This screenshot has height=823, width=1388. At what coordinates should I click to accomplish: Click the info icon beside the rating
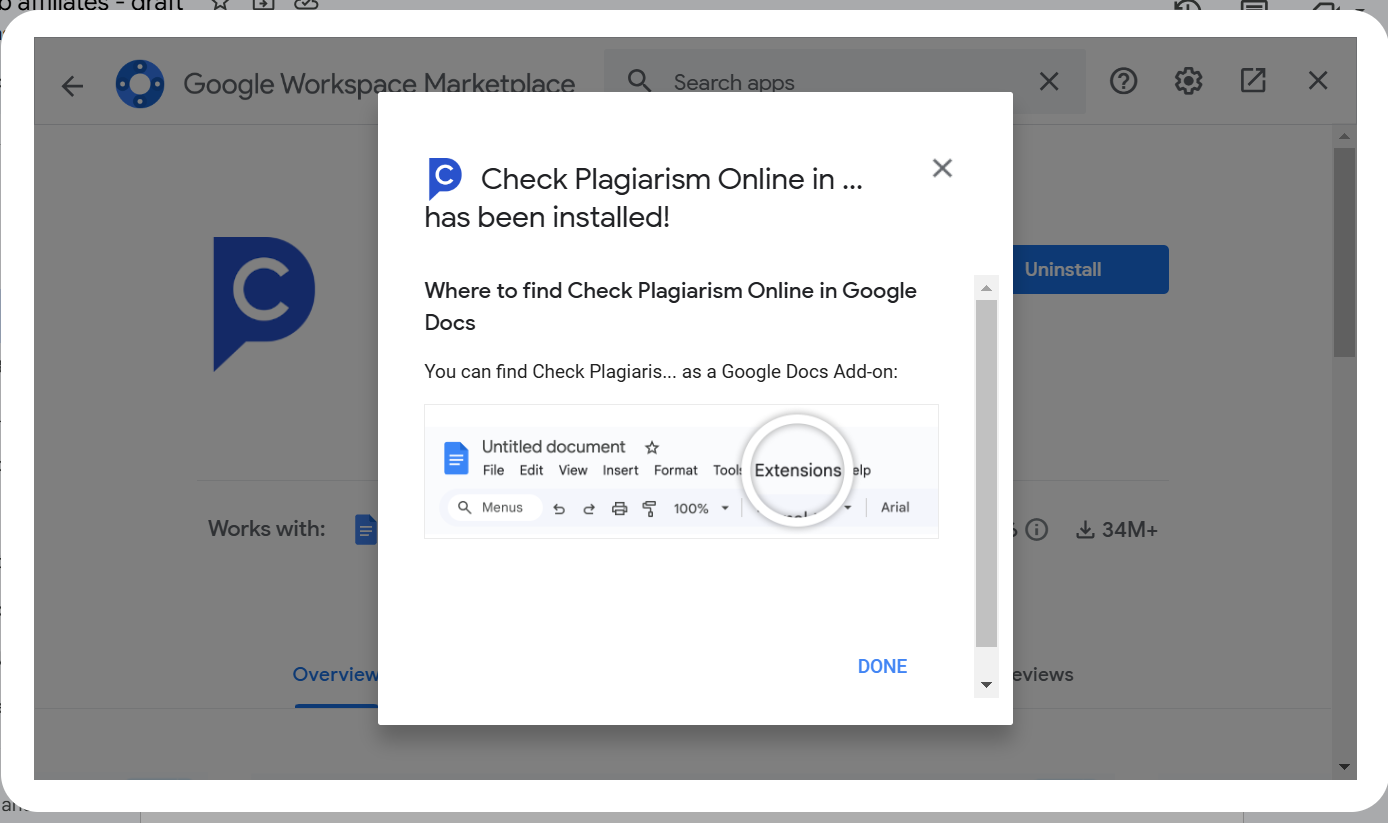[1037, 530]
